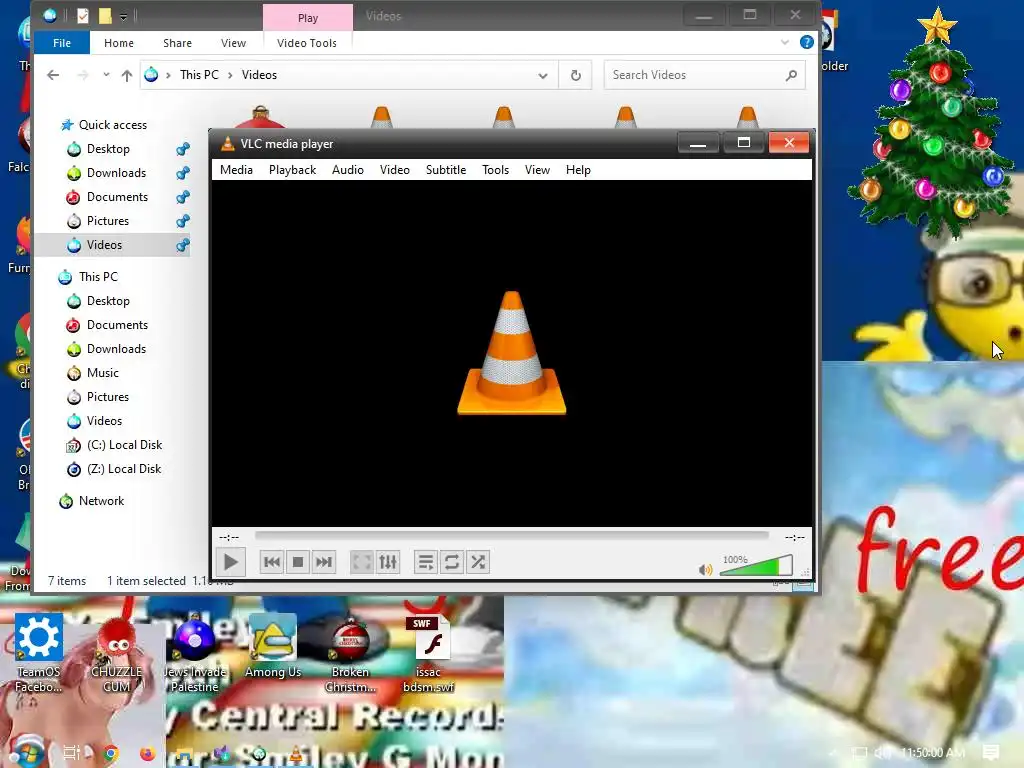Open Downloads under Quick access
Viewport: 1024px width, 768px height.
(x=116, y=173)
